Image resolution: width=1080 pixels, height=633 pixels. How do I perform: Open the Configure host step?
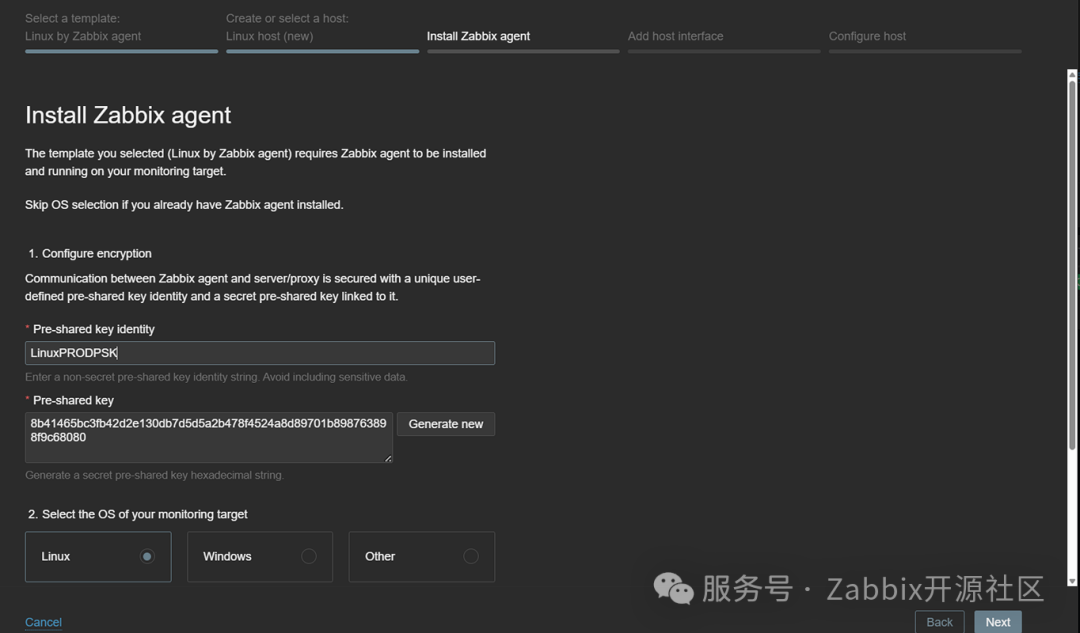[x=867, y=36]
